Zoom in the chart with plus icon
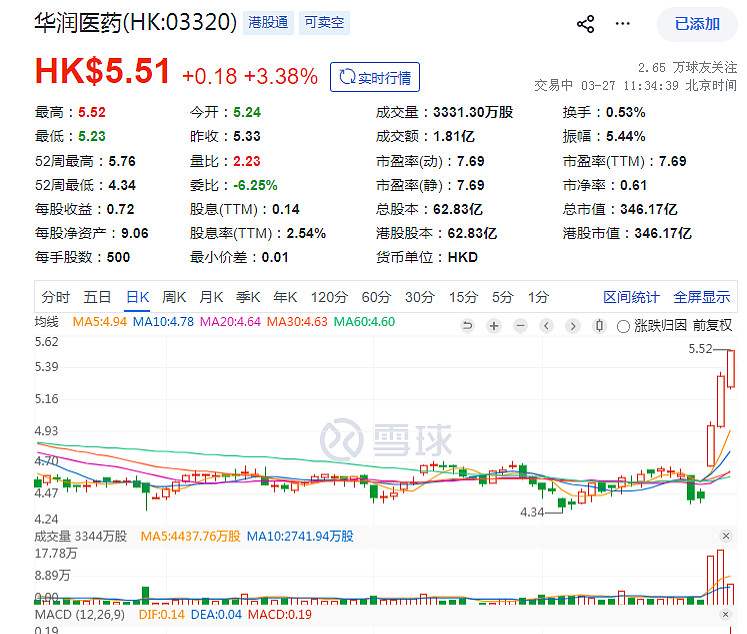 tap(494, 326)
